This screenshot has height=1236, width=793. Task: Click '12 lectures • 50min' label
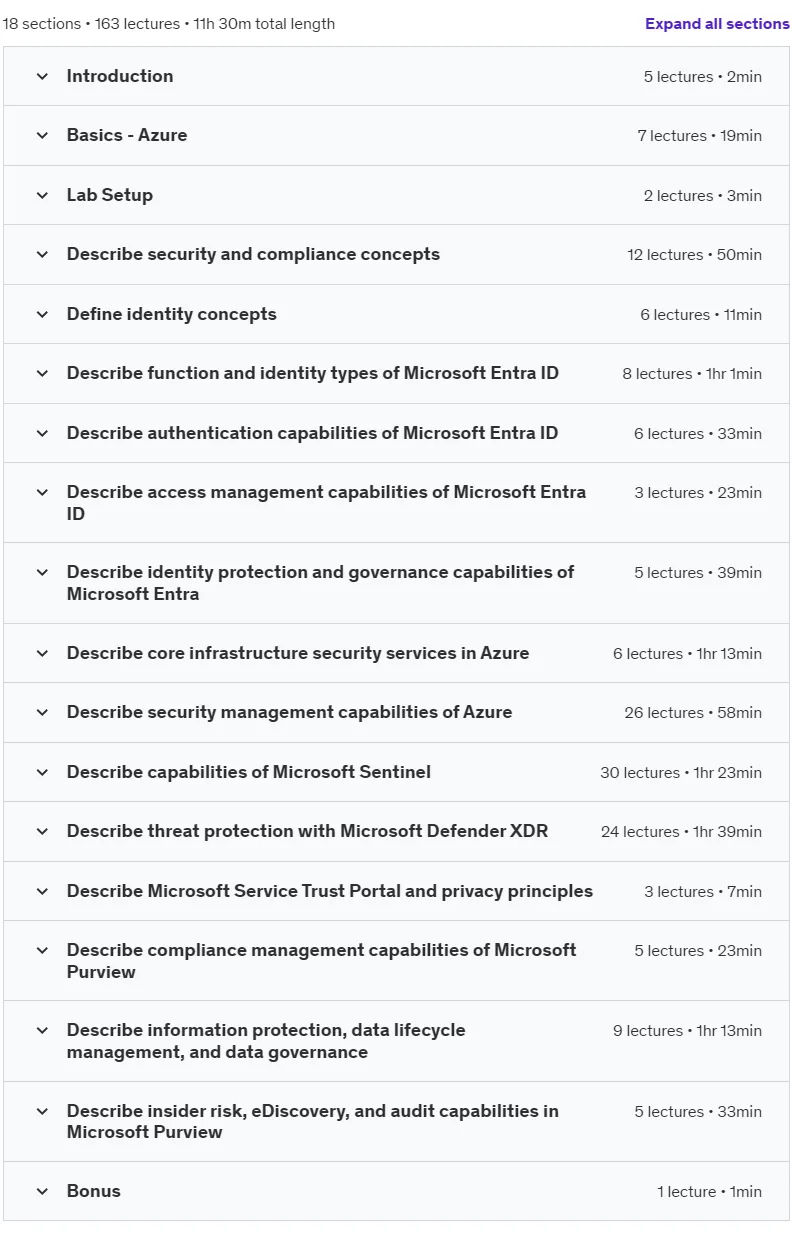click(695, 254)
